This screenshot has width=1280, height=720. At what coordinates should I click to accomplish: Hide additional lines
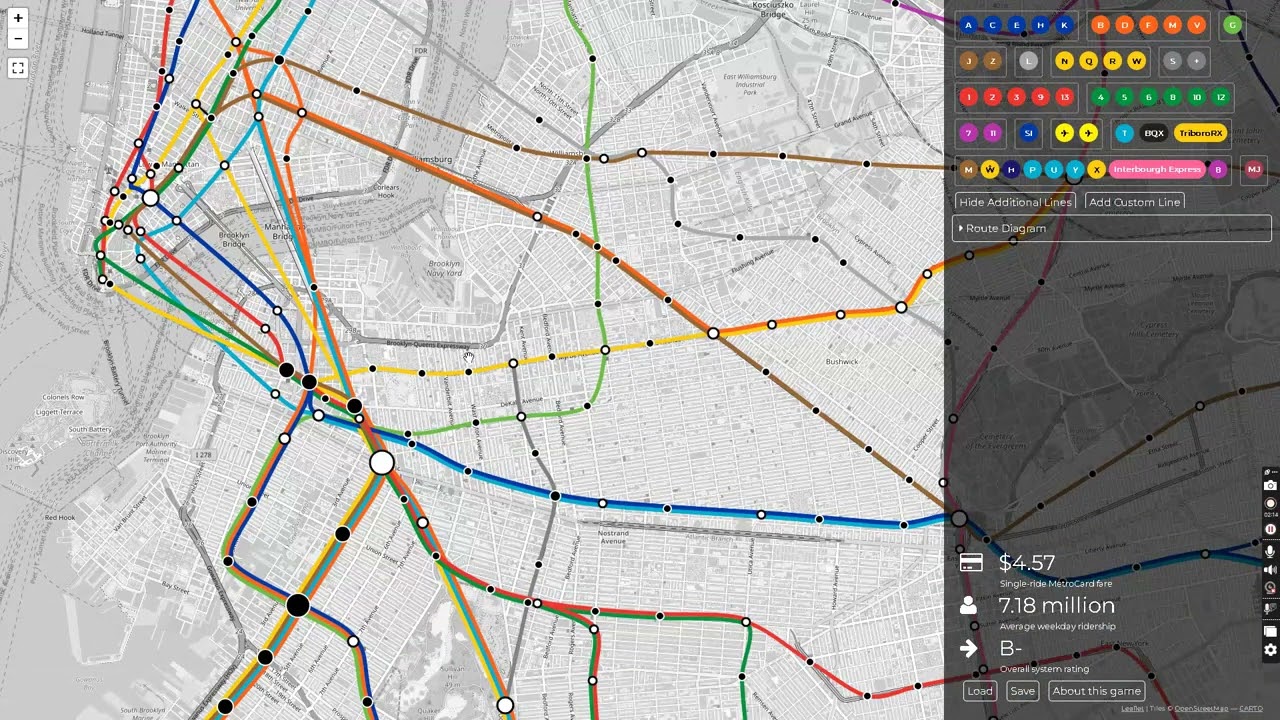[x=1015, y=202]
